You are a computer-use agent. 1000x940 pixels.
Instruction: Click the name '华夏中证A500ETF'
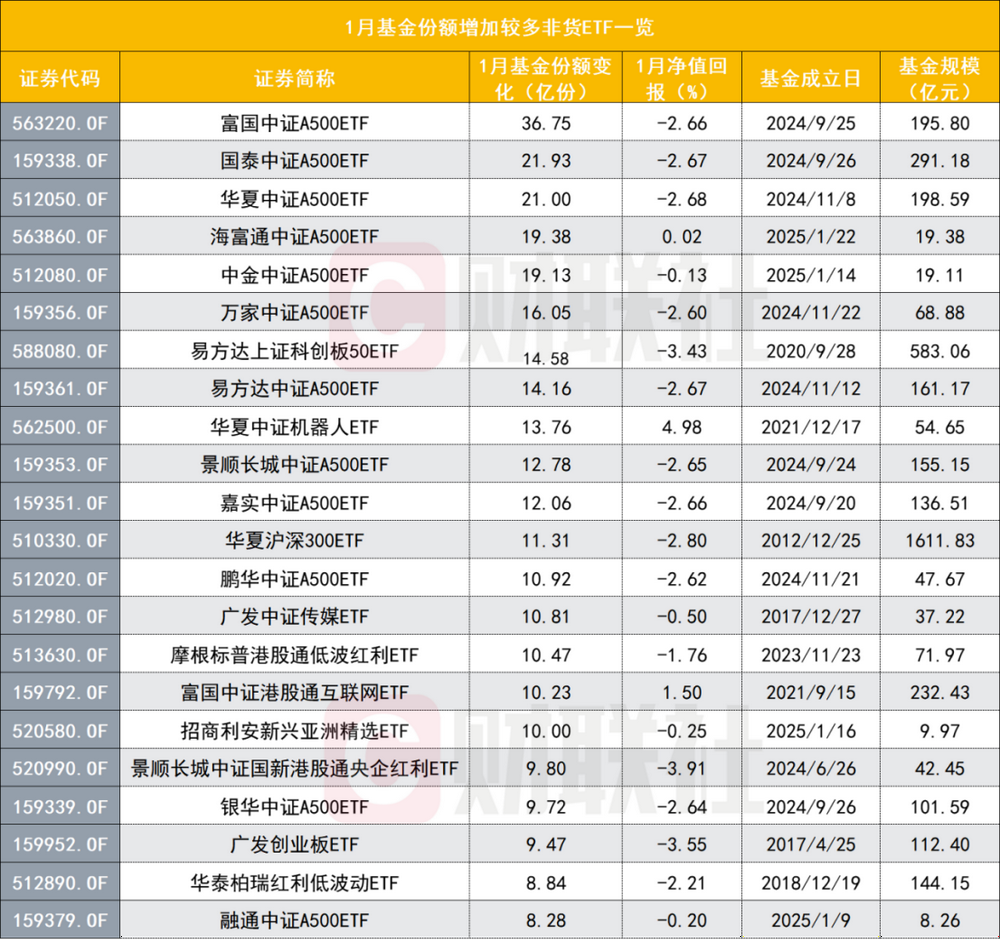click(295, 199)
